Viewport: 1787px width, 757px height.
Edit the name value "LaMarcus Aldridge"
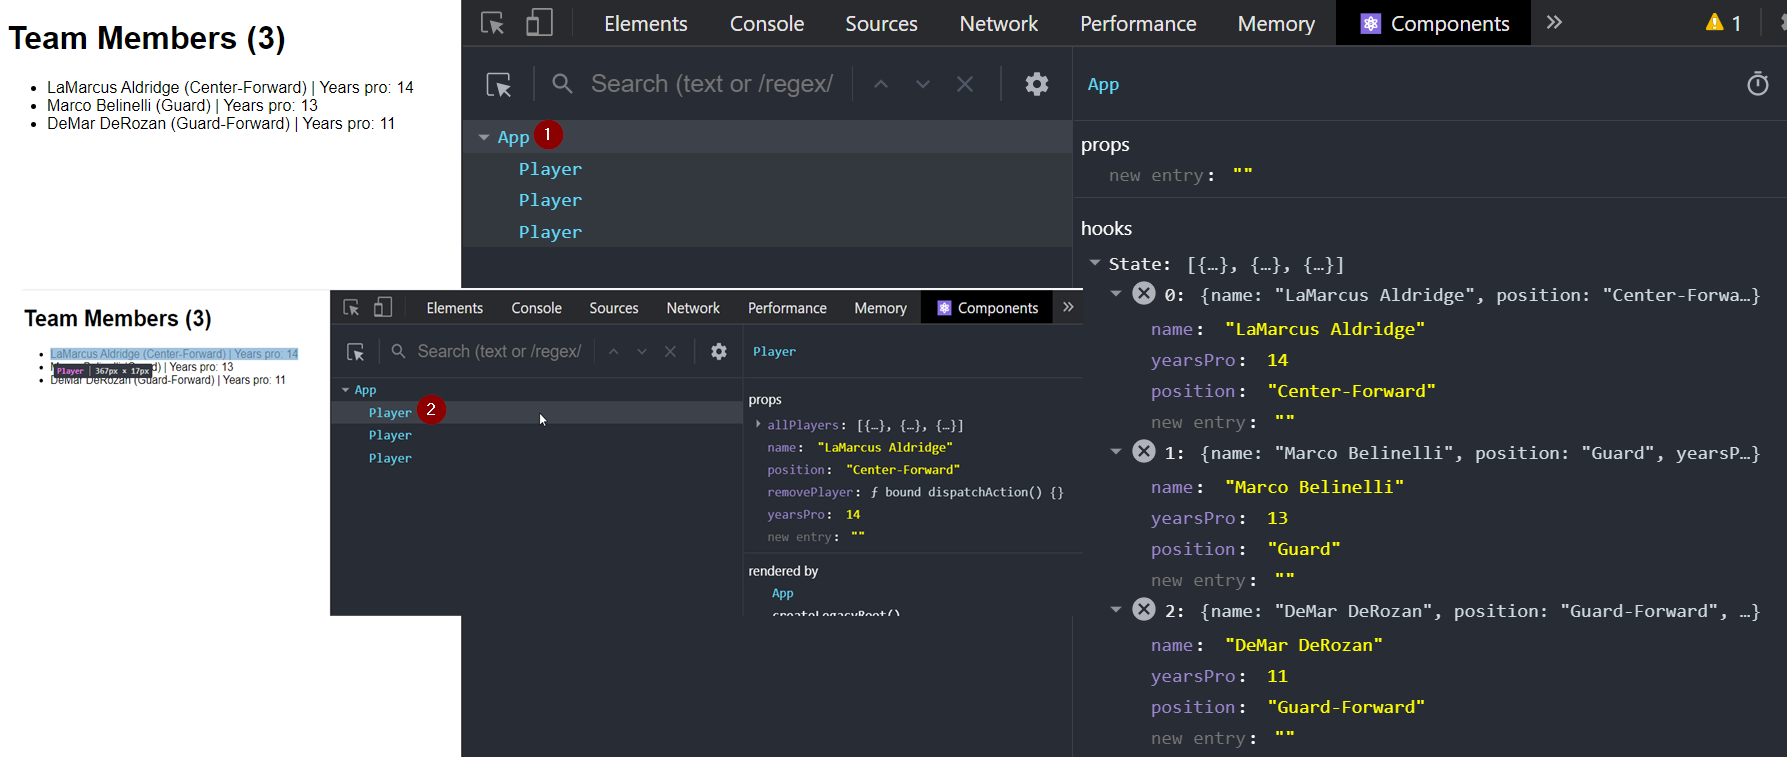1325,329
